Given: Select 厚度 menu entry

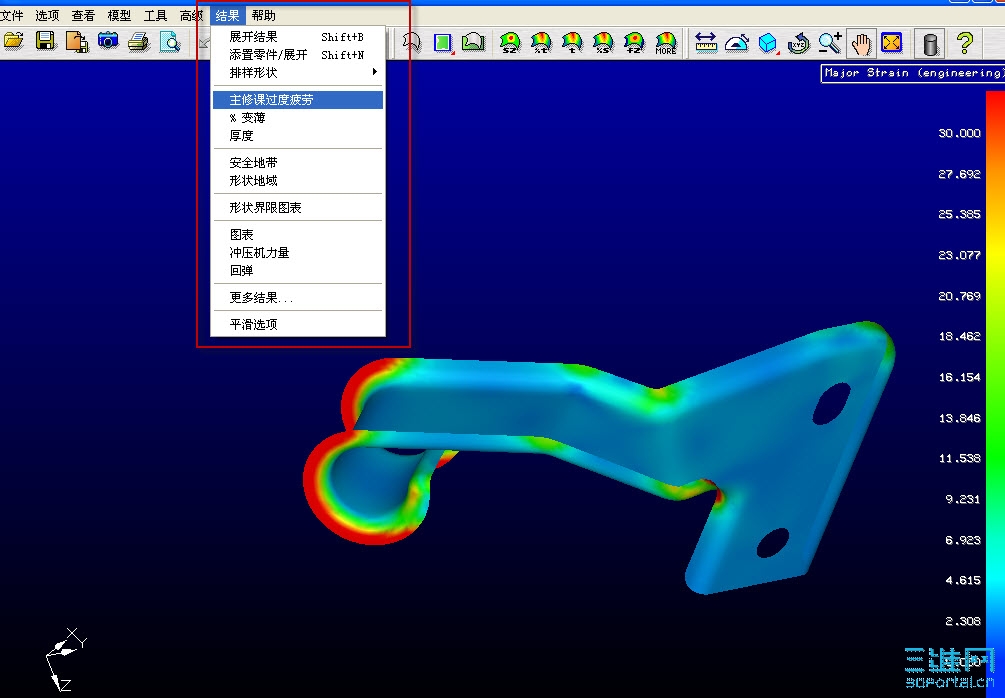Looking at the screenshot, I should click(x=298, y=135).
